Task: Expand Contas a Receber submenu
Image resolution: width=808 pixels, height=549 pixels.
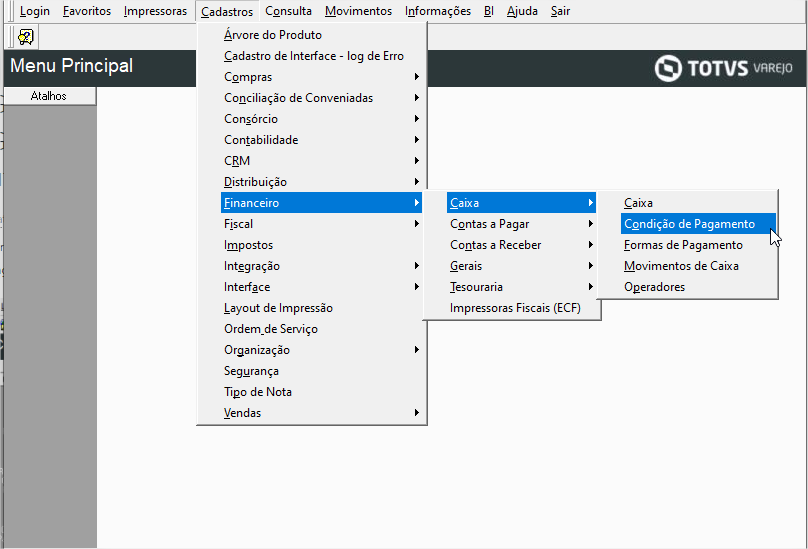Action: click(521, 245)
